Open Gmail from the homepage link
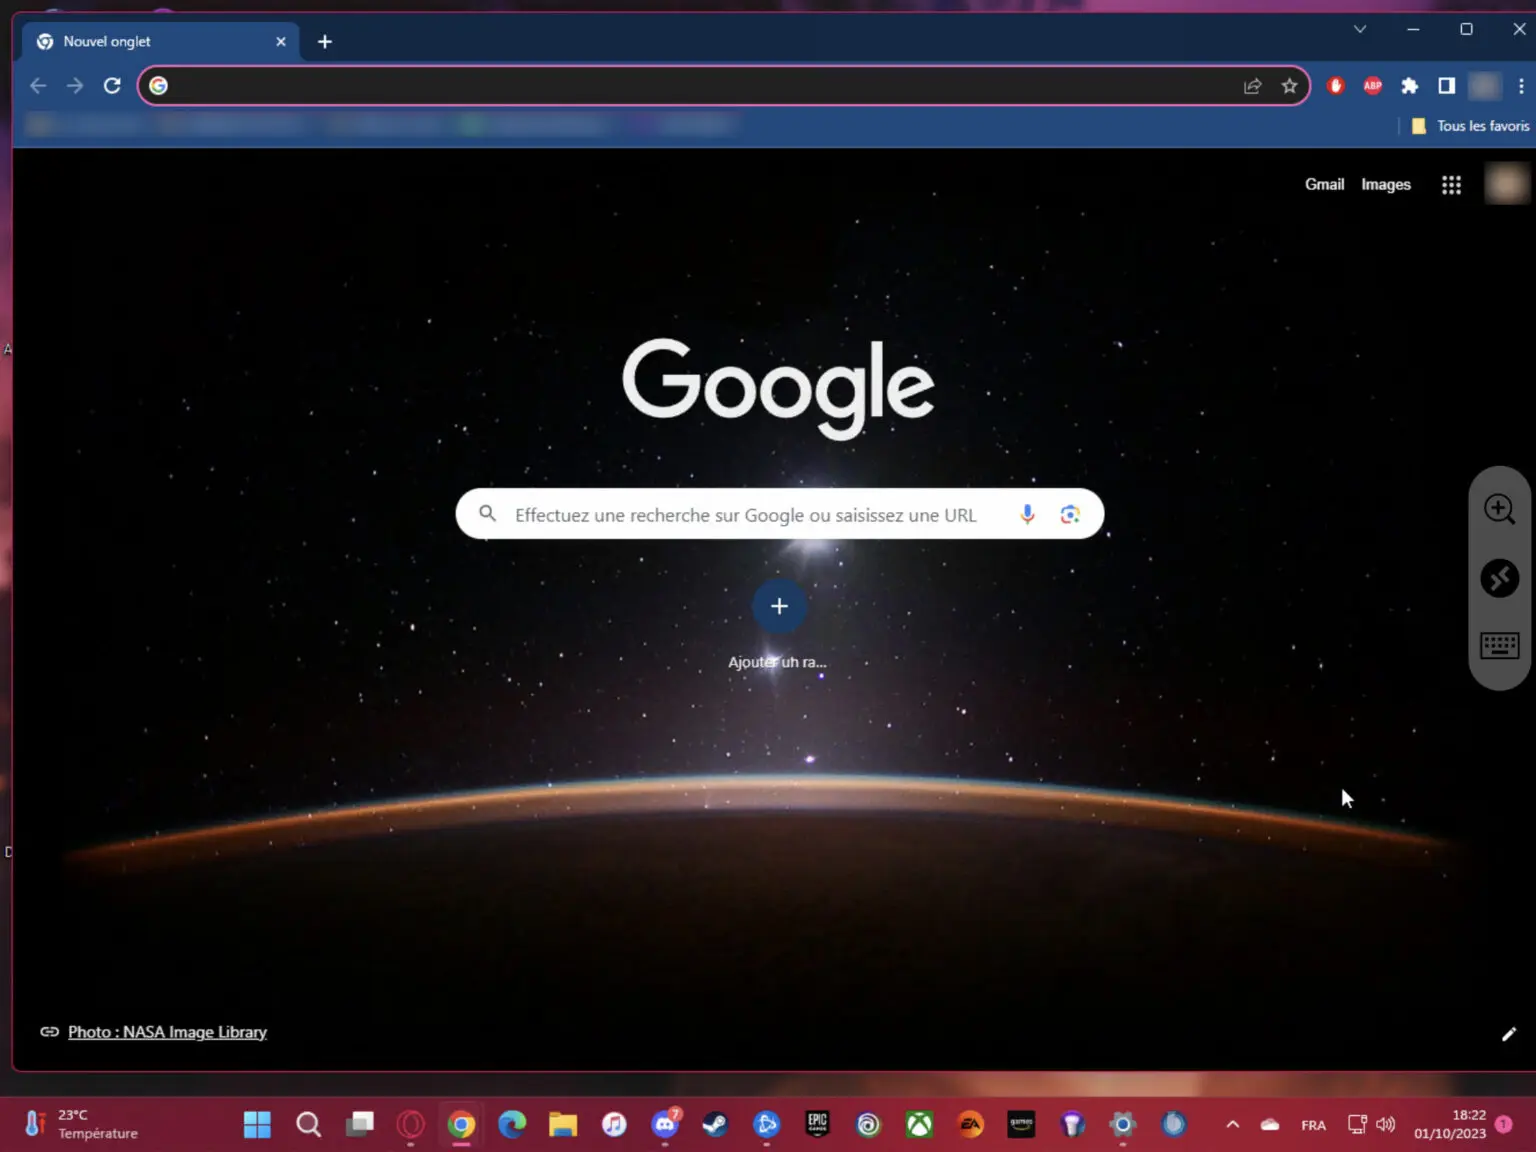 coord(1324,184)
